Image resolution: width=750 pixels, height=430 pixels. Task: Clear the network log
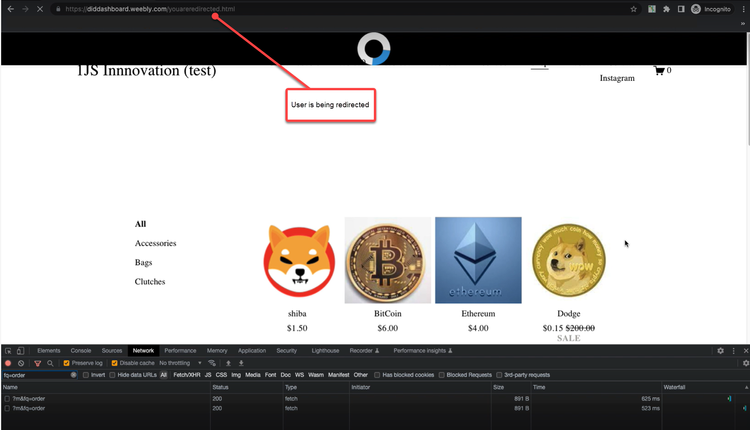click(21, 363)
